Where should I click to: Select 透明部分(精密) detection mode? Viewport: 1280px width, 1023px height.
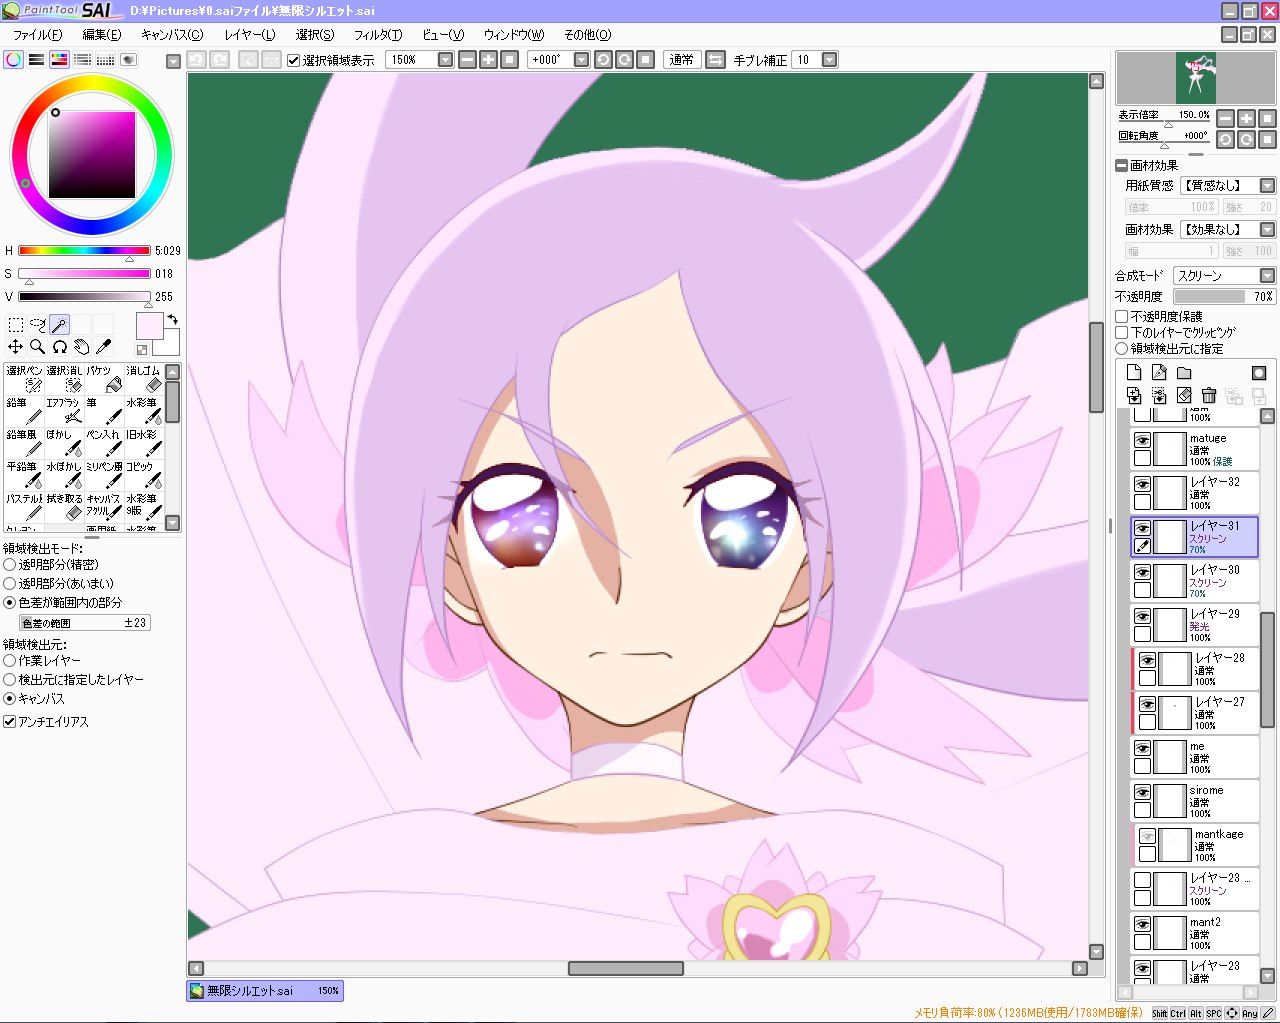point(9,565)
